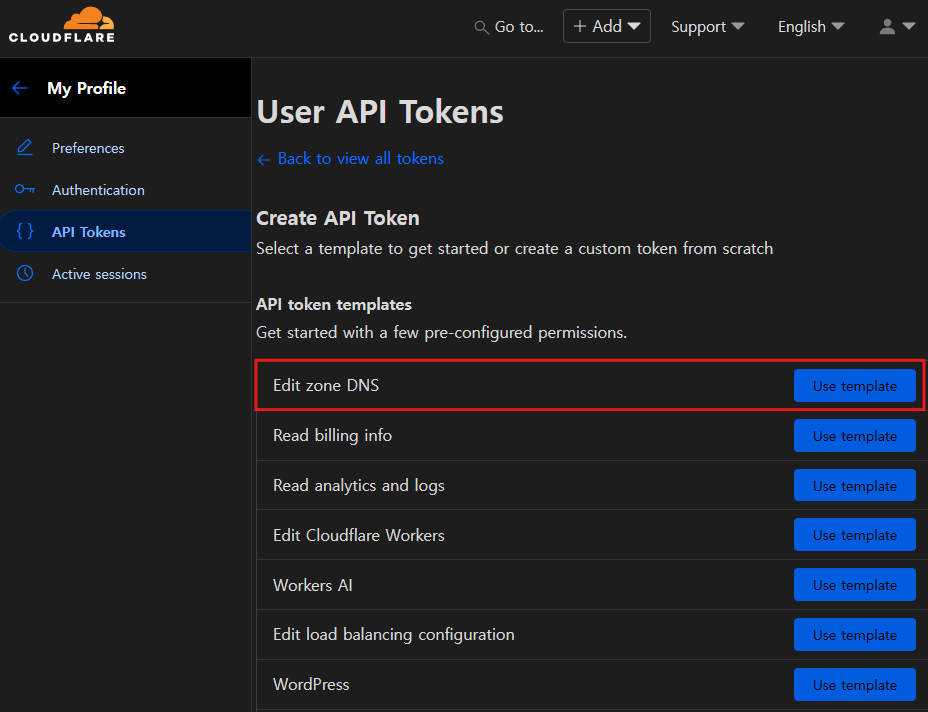
Task: Open the English language dropdown
Action: click(811, 27)
